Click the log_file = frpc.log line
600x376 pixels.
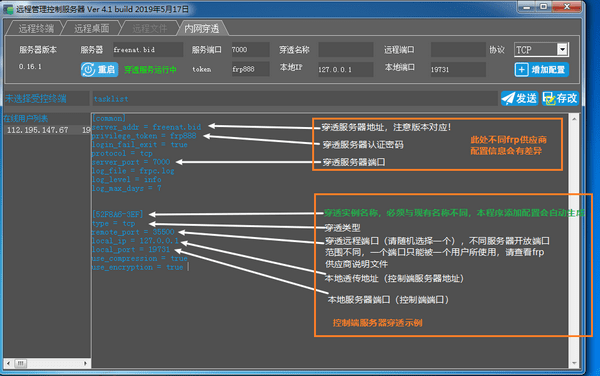[133, 171]
